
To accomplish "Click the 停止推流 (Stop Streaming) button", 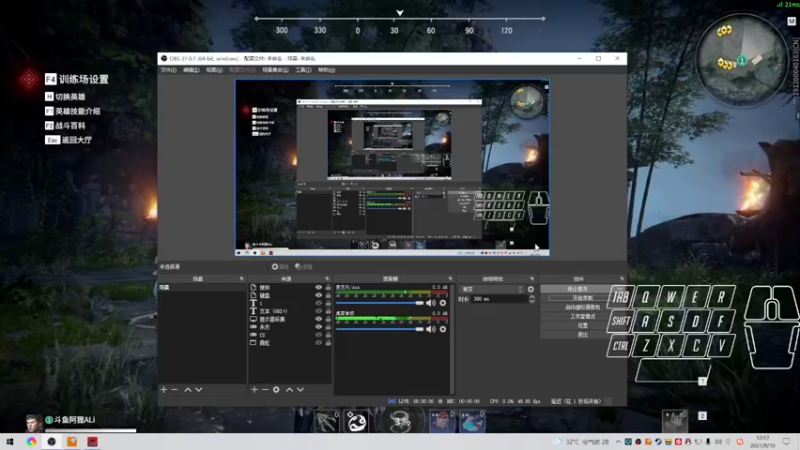I will [x=578, y=289].
